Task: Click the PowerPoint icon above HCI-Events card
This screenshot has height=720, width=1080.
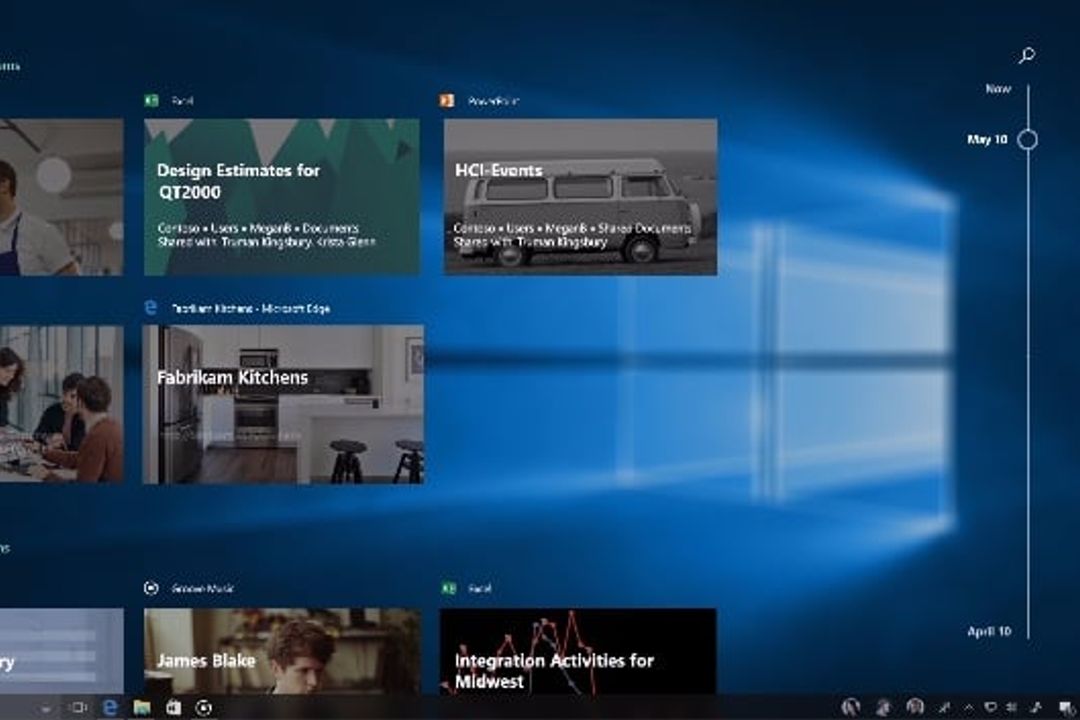Action: pyautogui.click(x=447, y=101)
